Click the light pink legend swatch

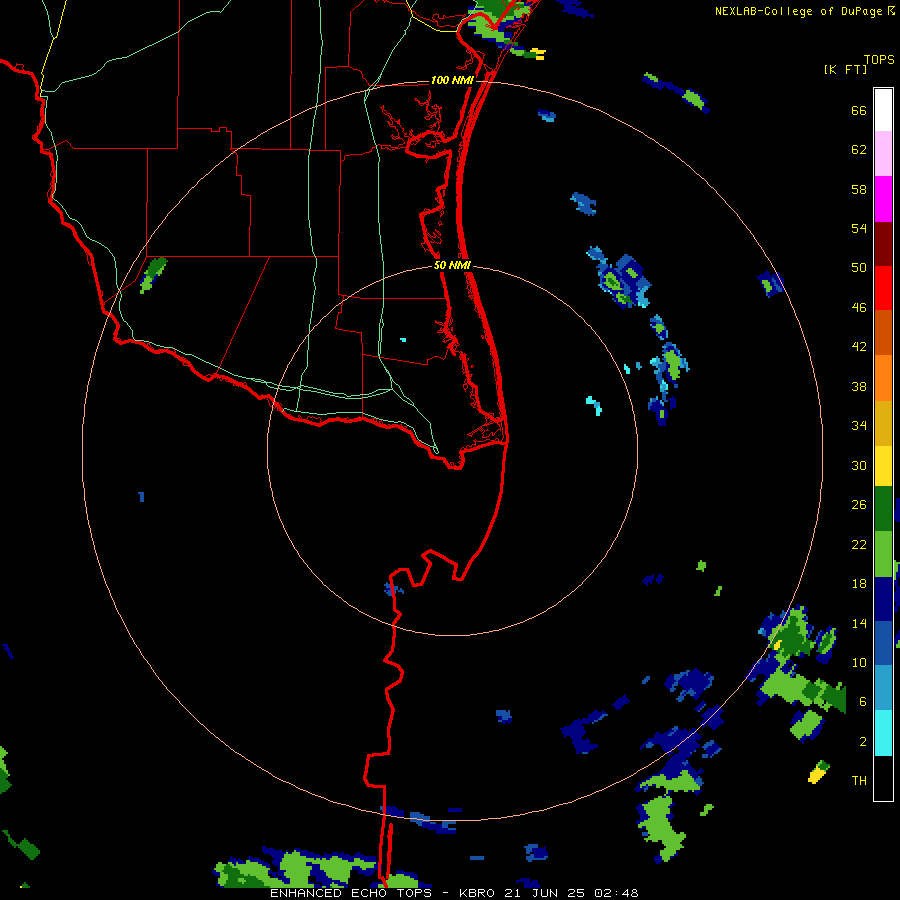click(x=883, y=153)
